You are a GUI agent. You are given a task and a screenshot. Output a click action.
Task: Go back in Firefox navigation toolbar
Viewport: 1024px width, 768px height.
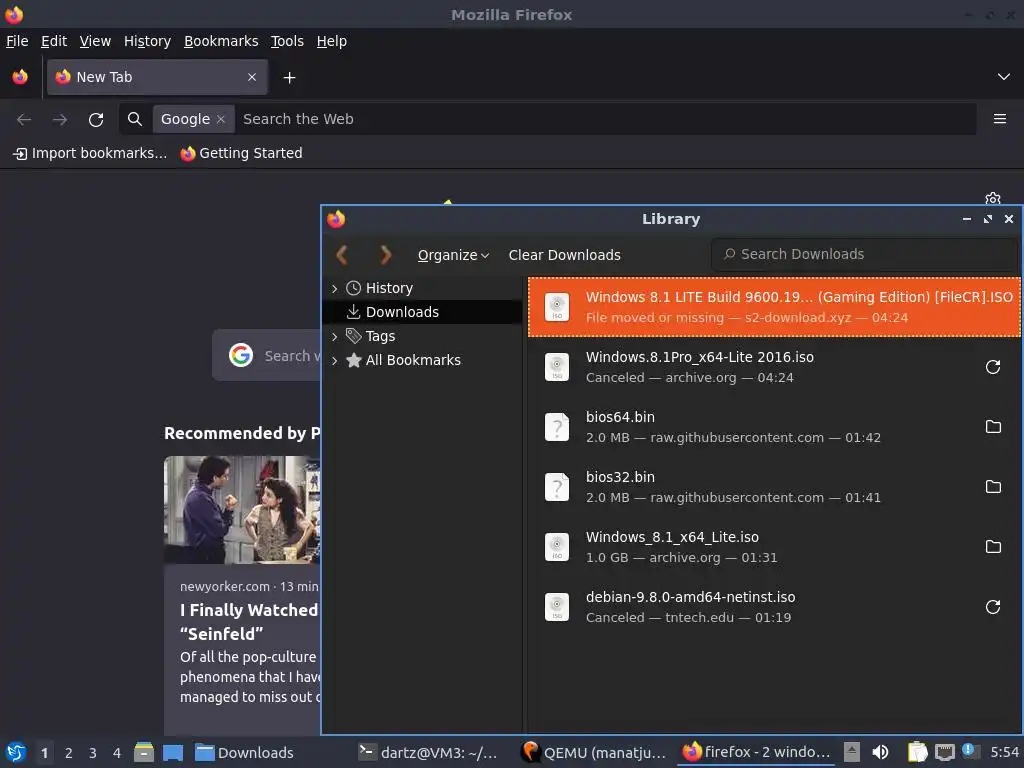(24, 120)
